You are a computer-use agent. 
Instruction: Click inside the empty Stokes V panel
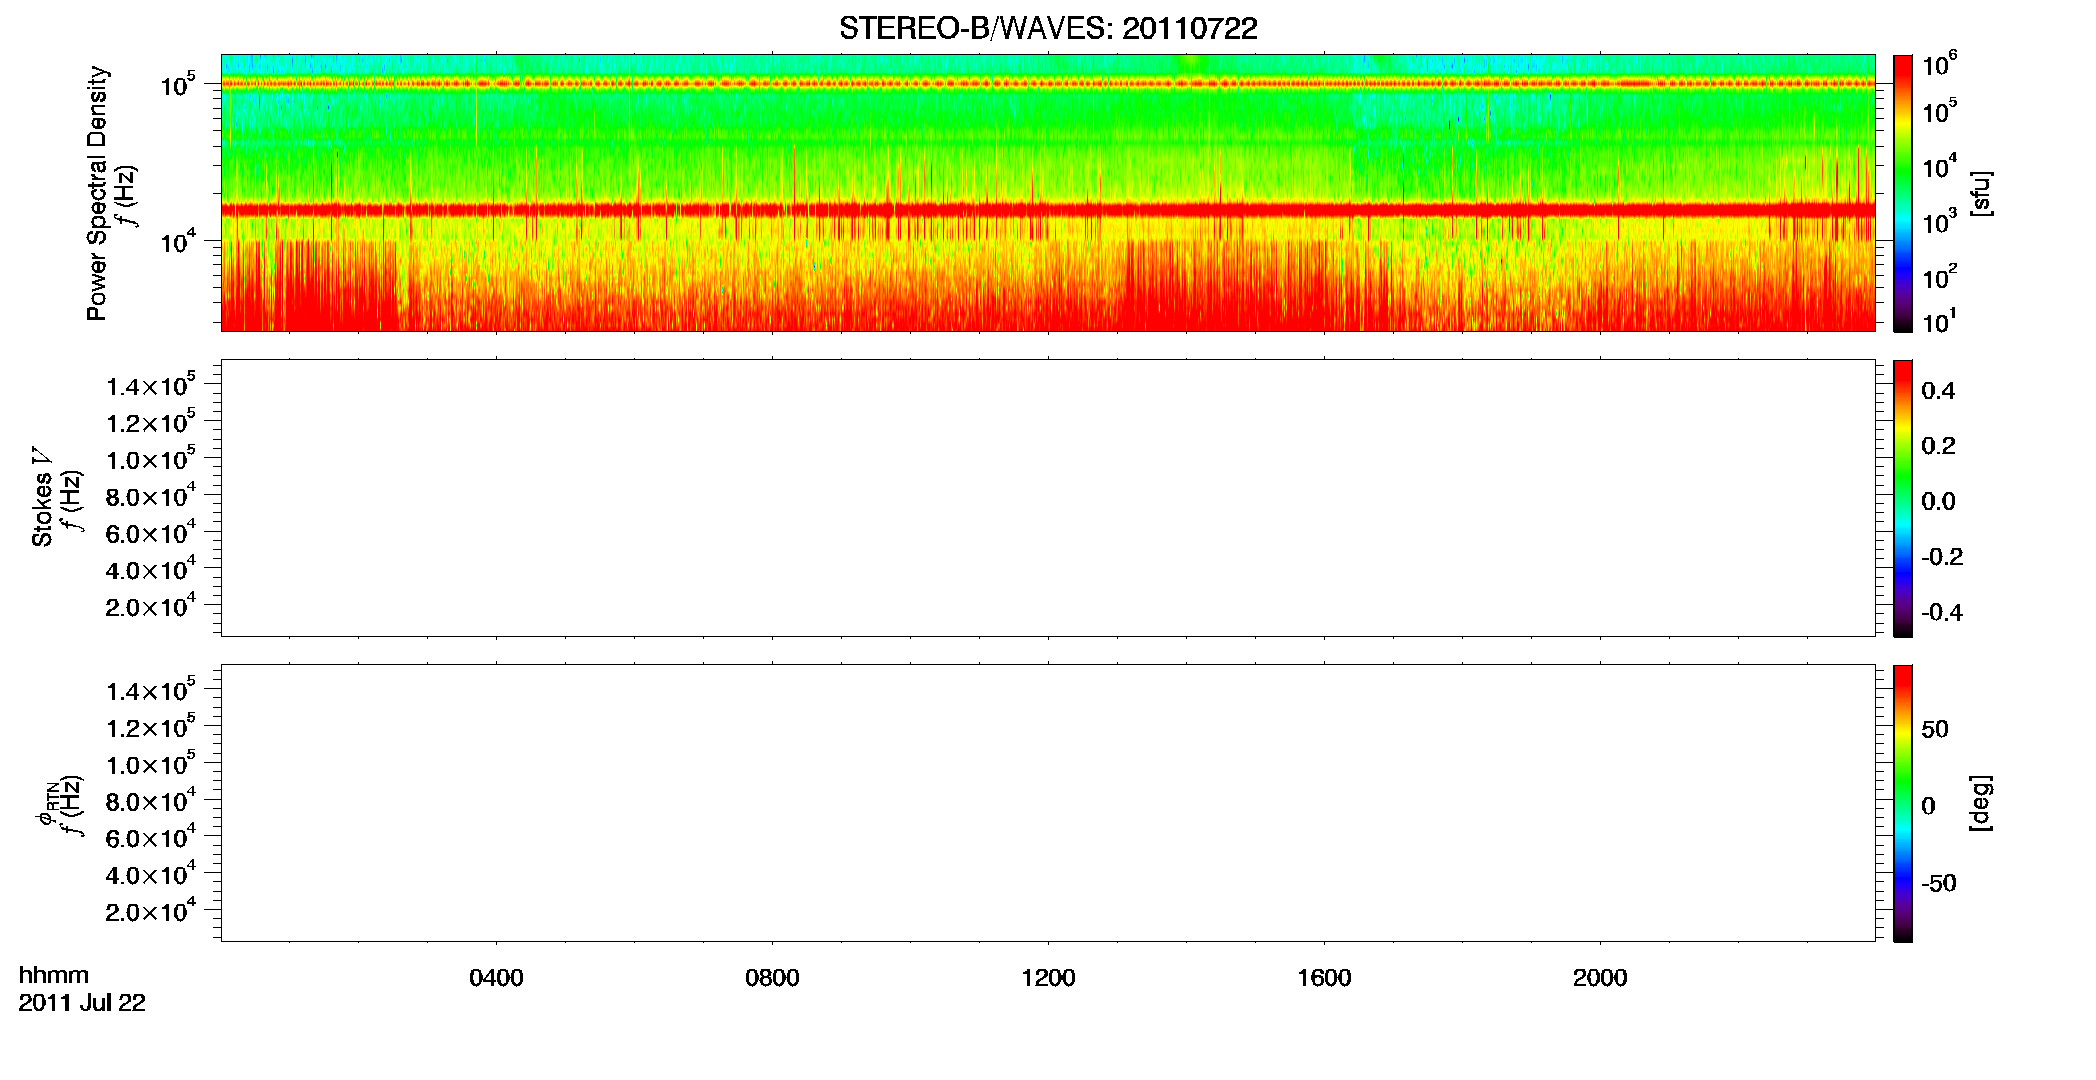coord(1048,498)
